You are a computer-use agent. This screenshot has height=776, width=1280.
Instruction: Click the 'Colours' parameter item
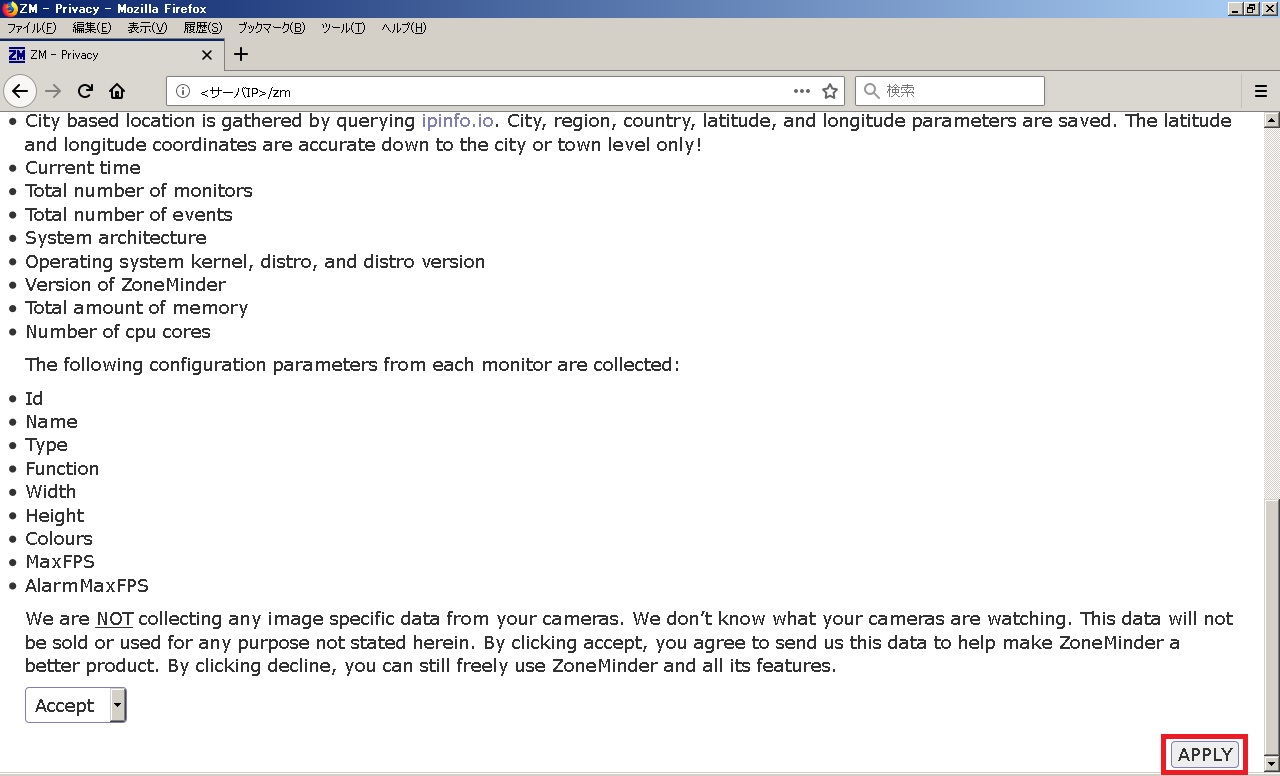click(59, 539)
